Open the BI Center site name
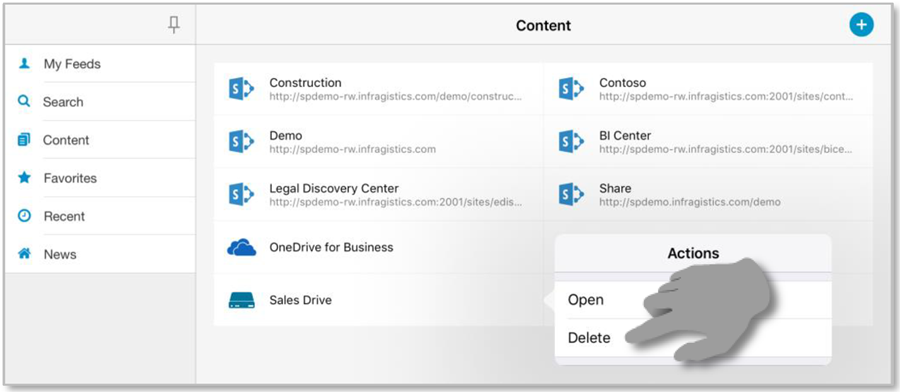Image resolution: width=900 pixels, height=392 pixels. point(625,135)
